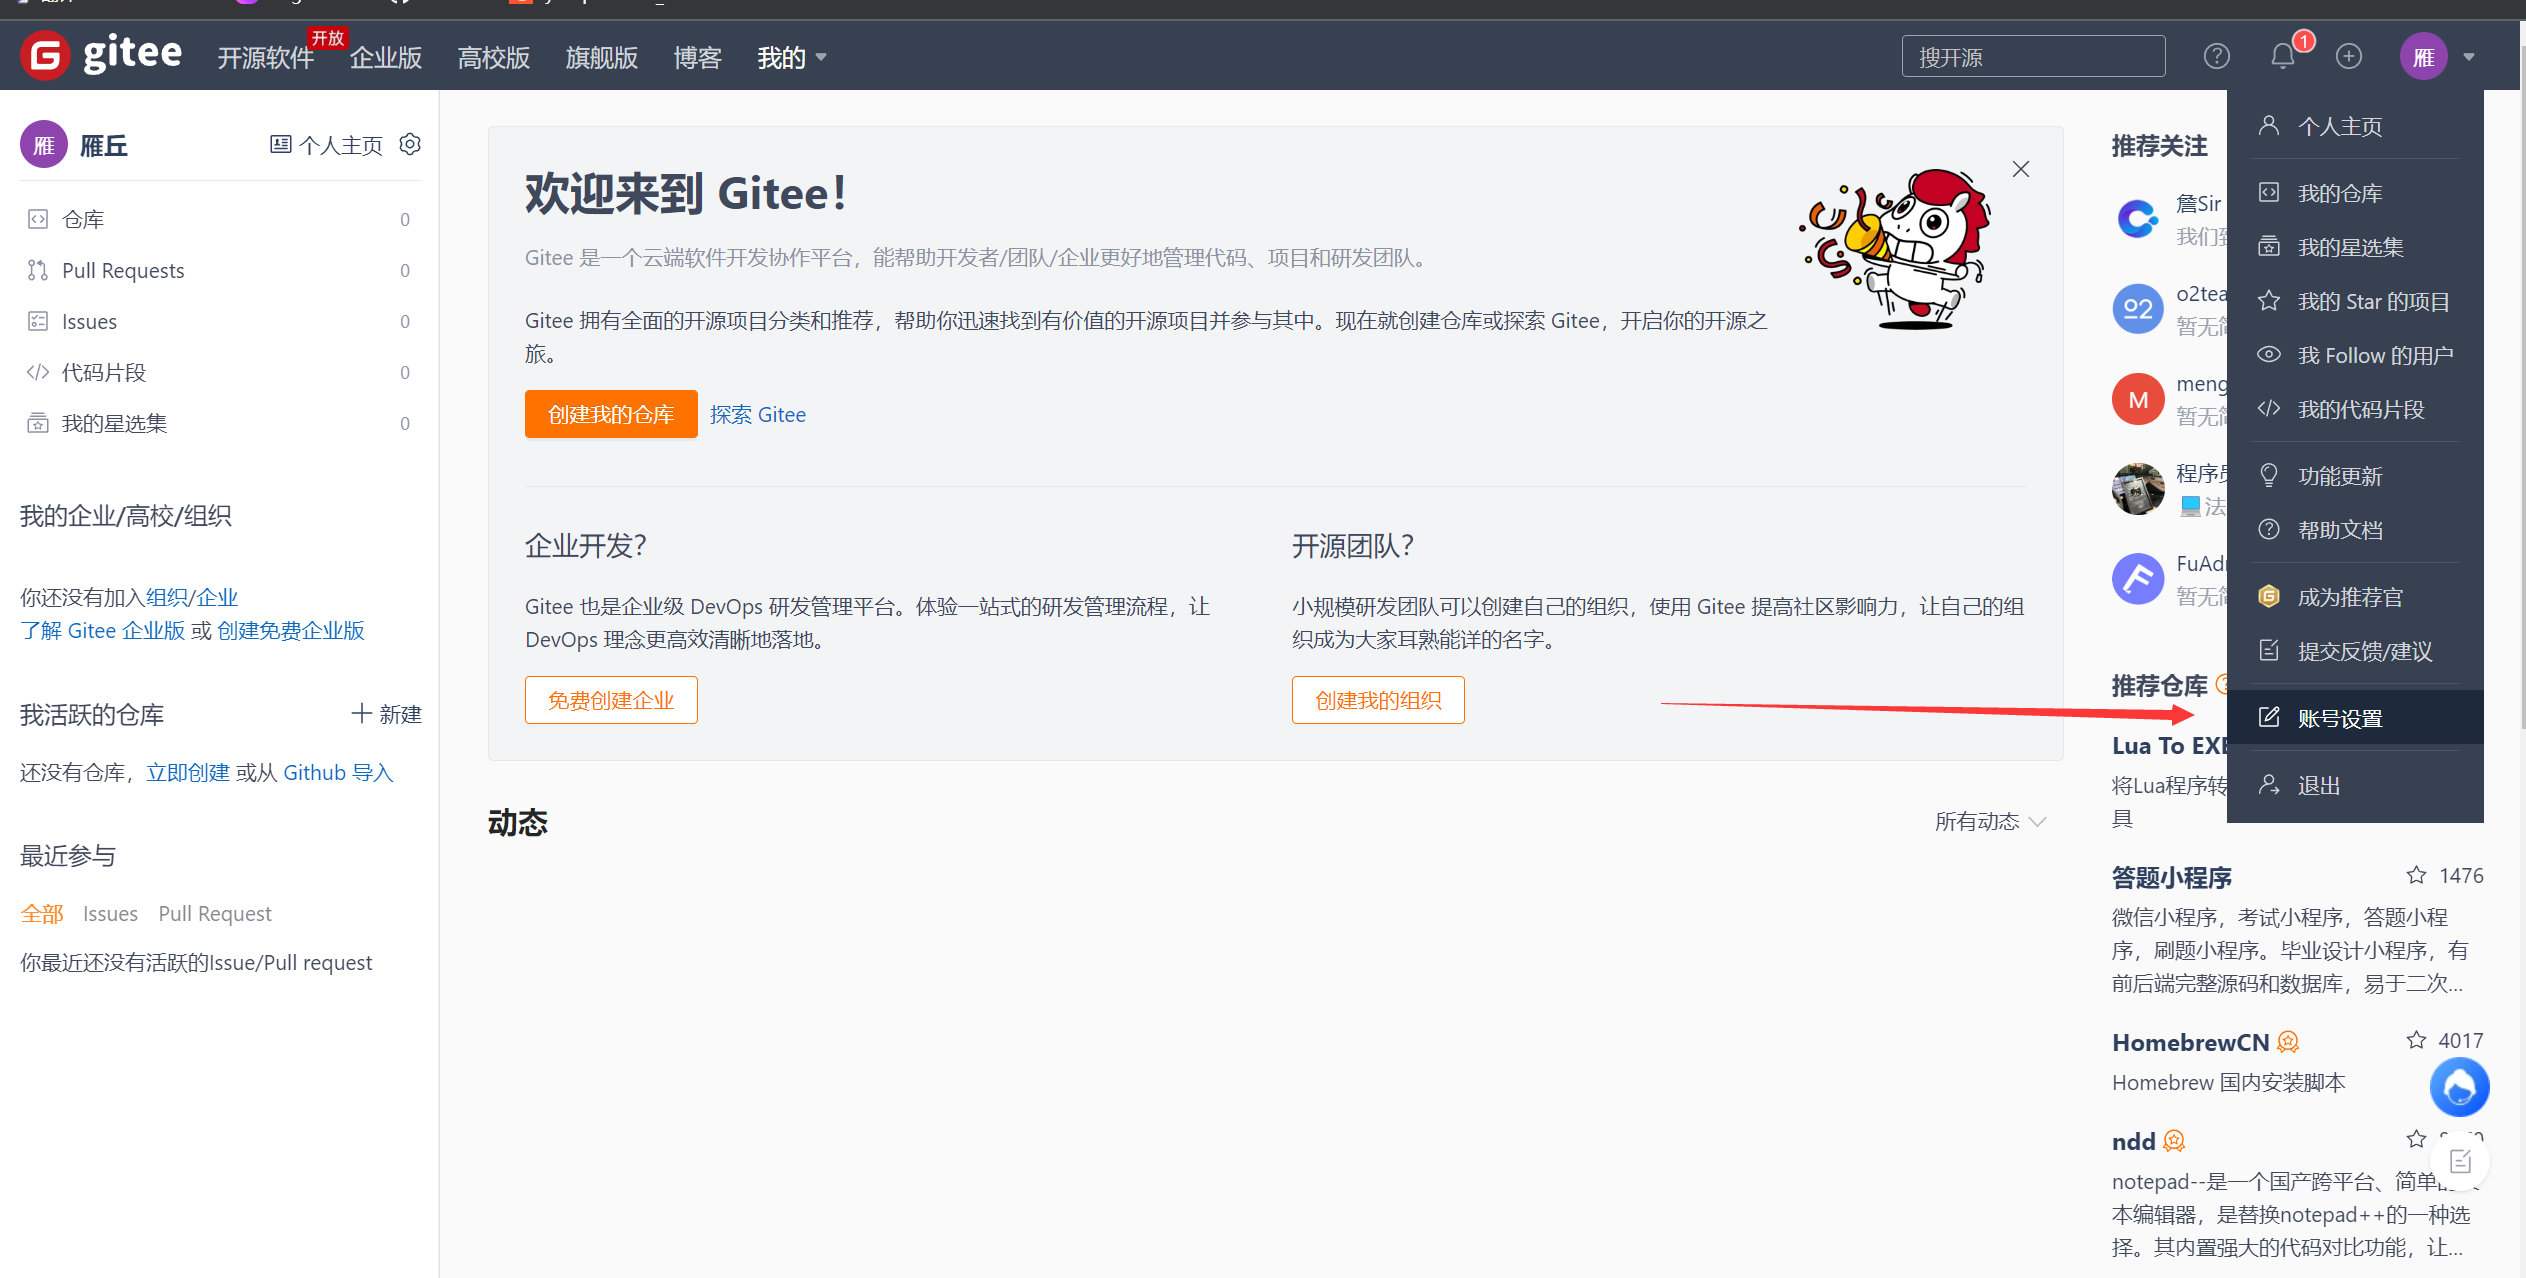This screenshot has height=1278, width=2526.
Task: Focus the 搜开源 search field
Action: pos(2034,56)
